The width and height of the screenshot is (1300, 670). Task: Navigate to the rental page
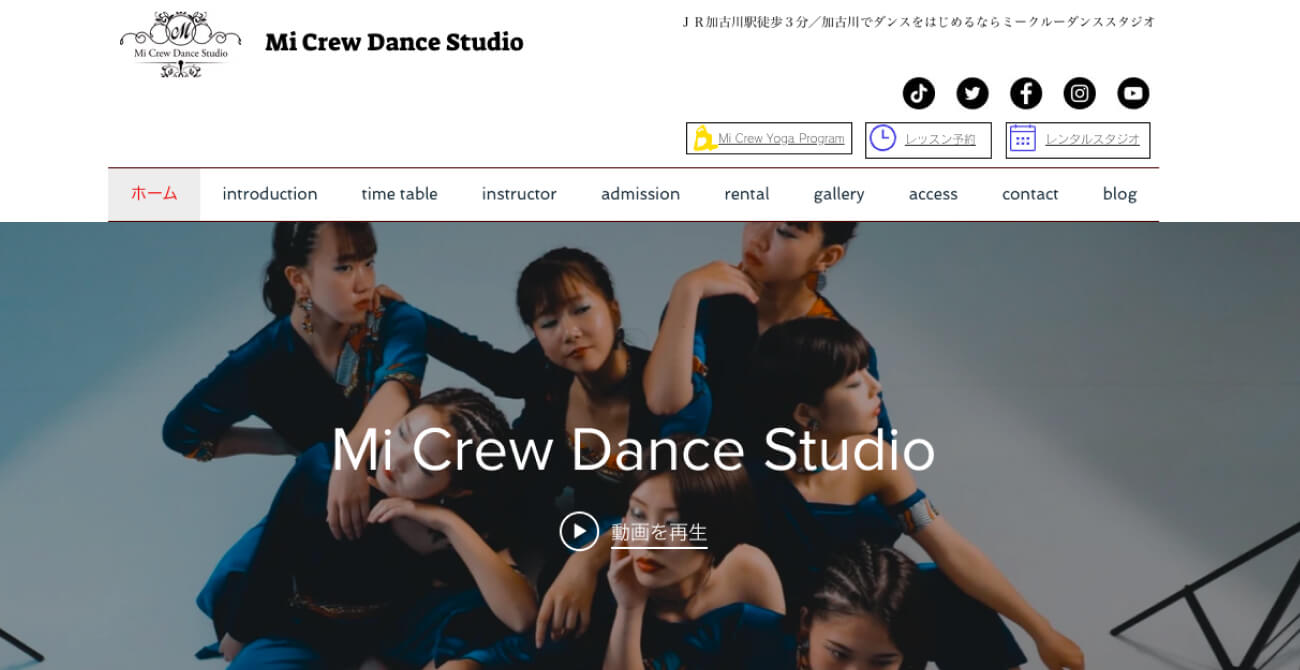coord(745,194)
